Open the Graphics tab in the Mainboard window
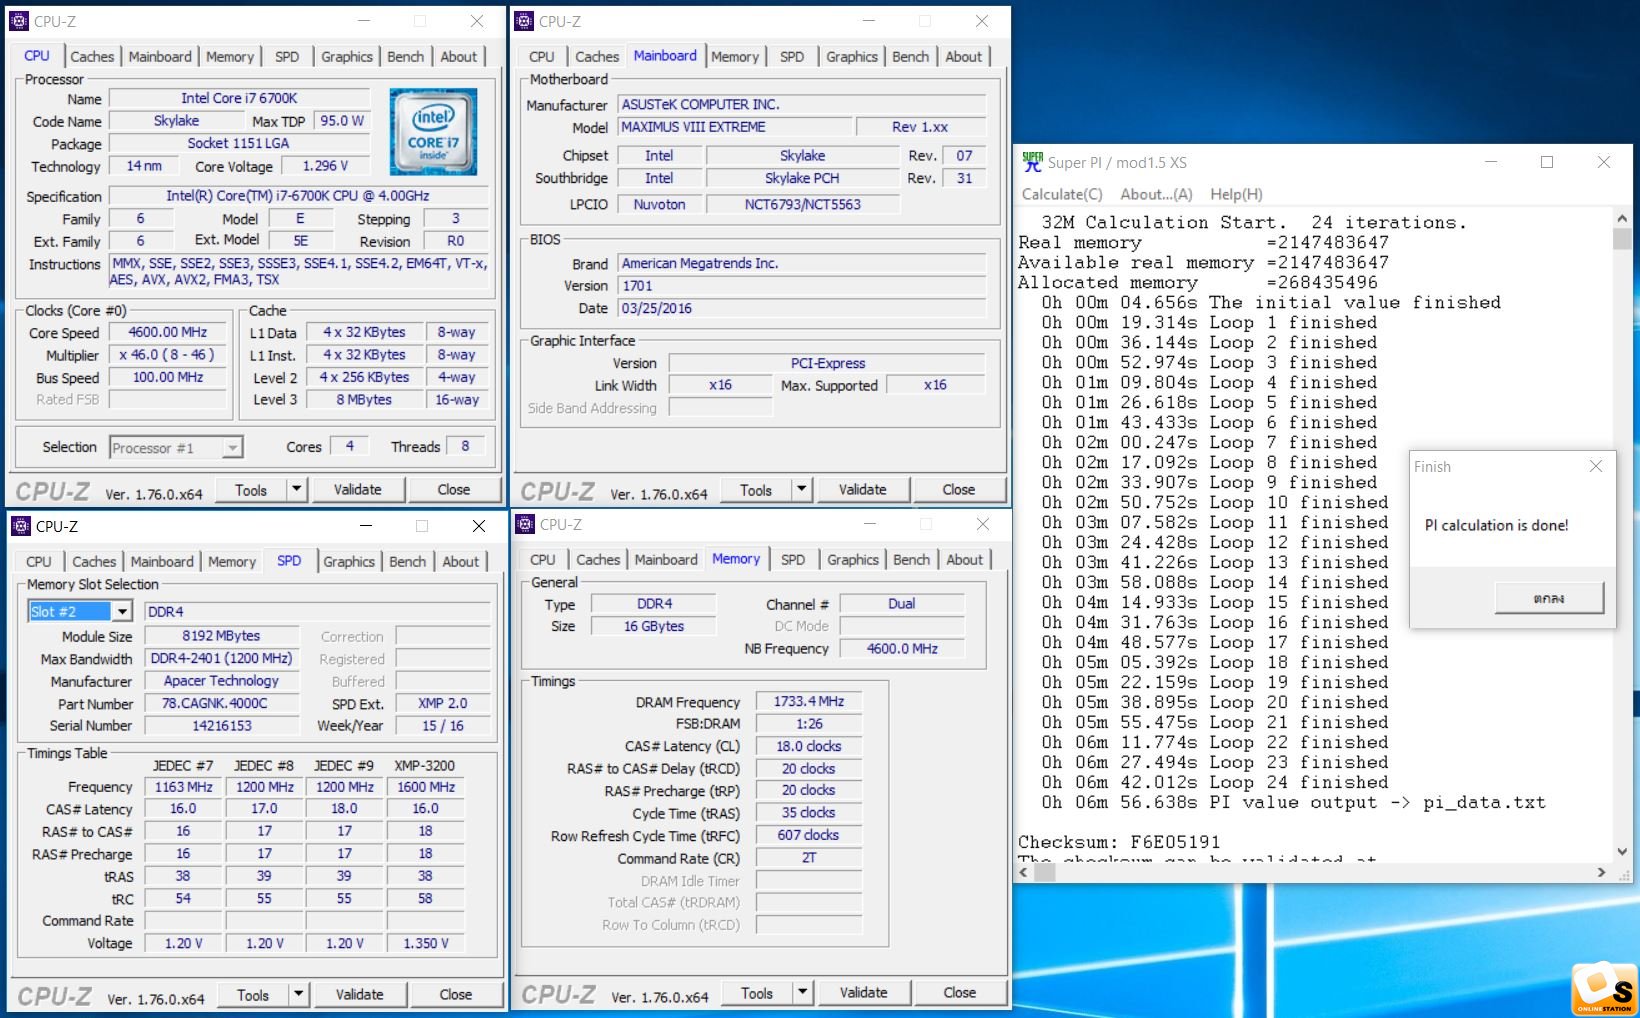 coord(852,57)
